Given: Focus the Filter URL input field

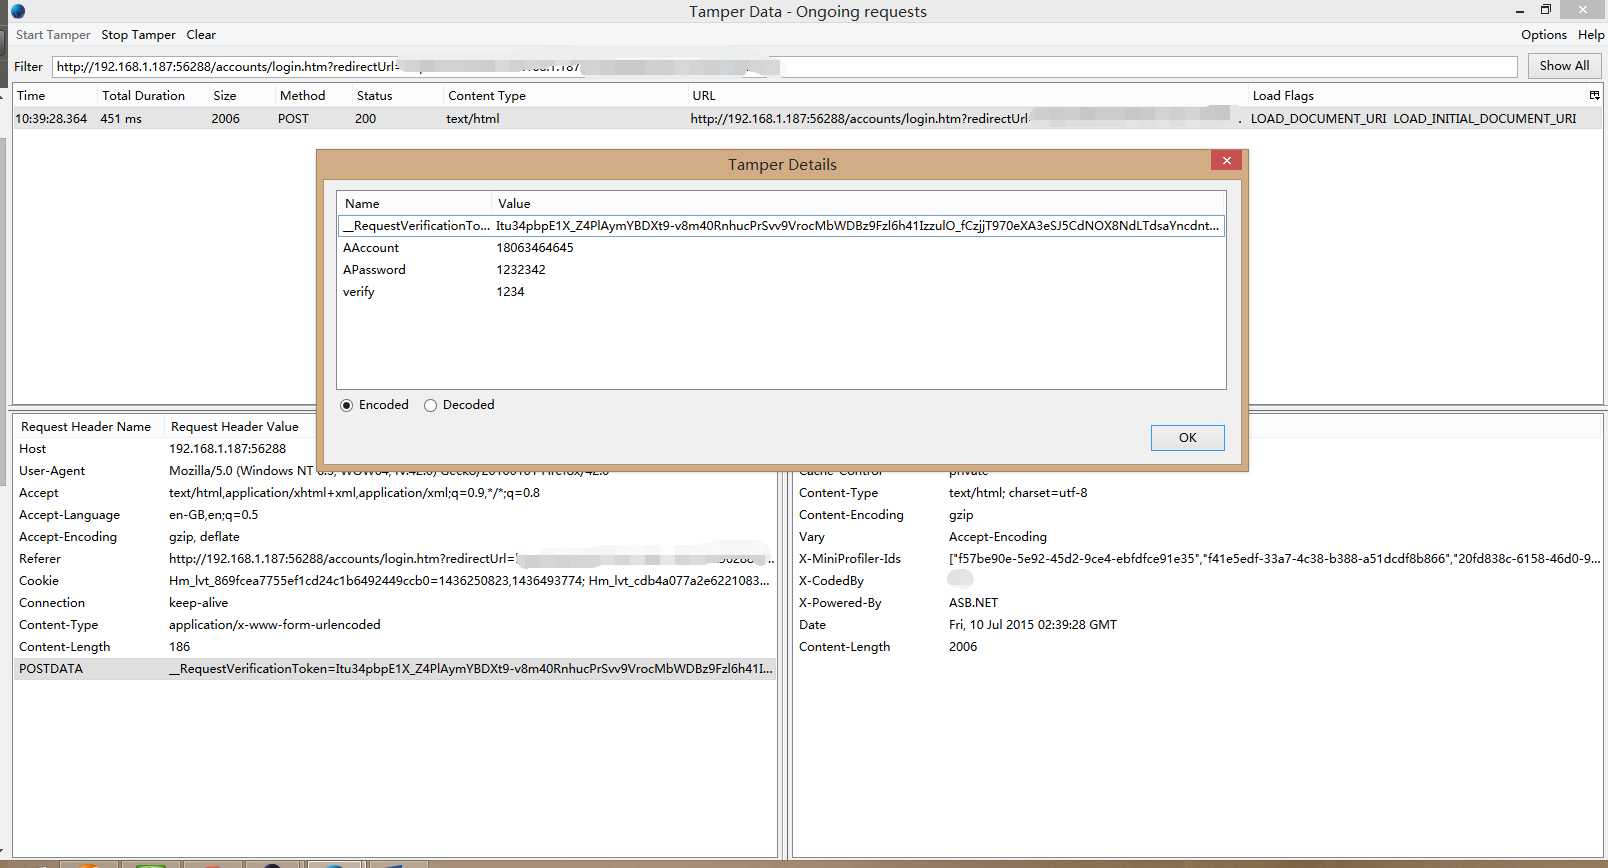Looking at the screenshot, I should [x=785, y=67].
